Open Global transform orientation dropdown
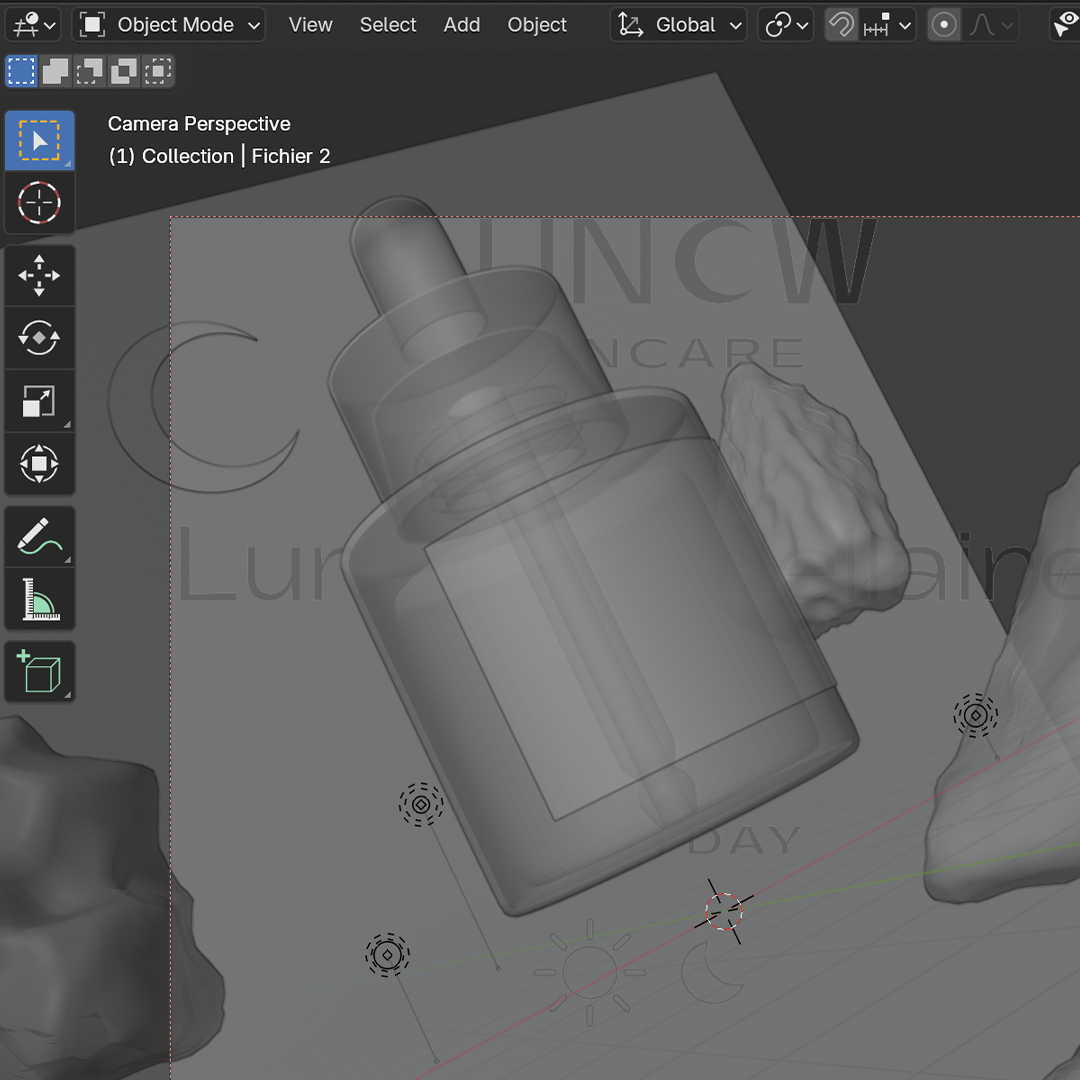 678,25
